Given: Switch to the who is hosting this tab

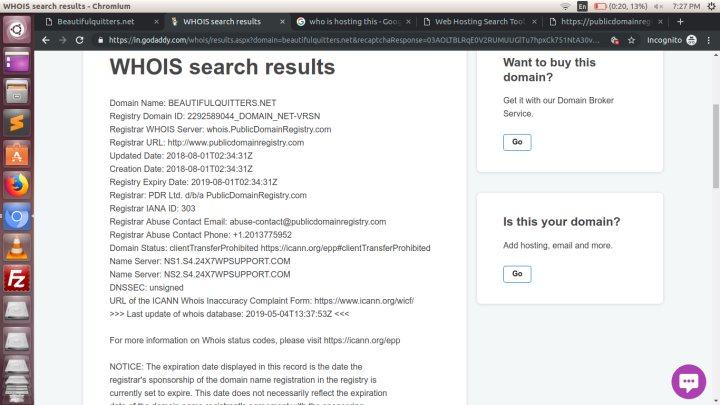Looking at the screenshot, I should point(354,22).
